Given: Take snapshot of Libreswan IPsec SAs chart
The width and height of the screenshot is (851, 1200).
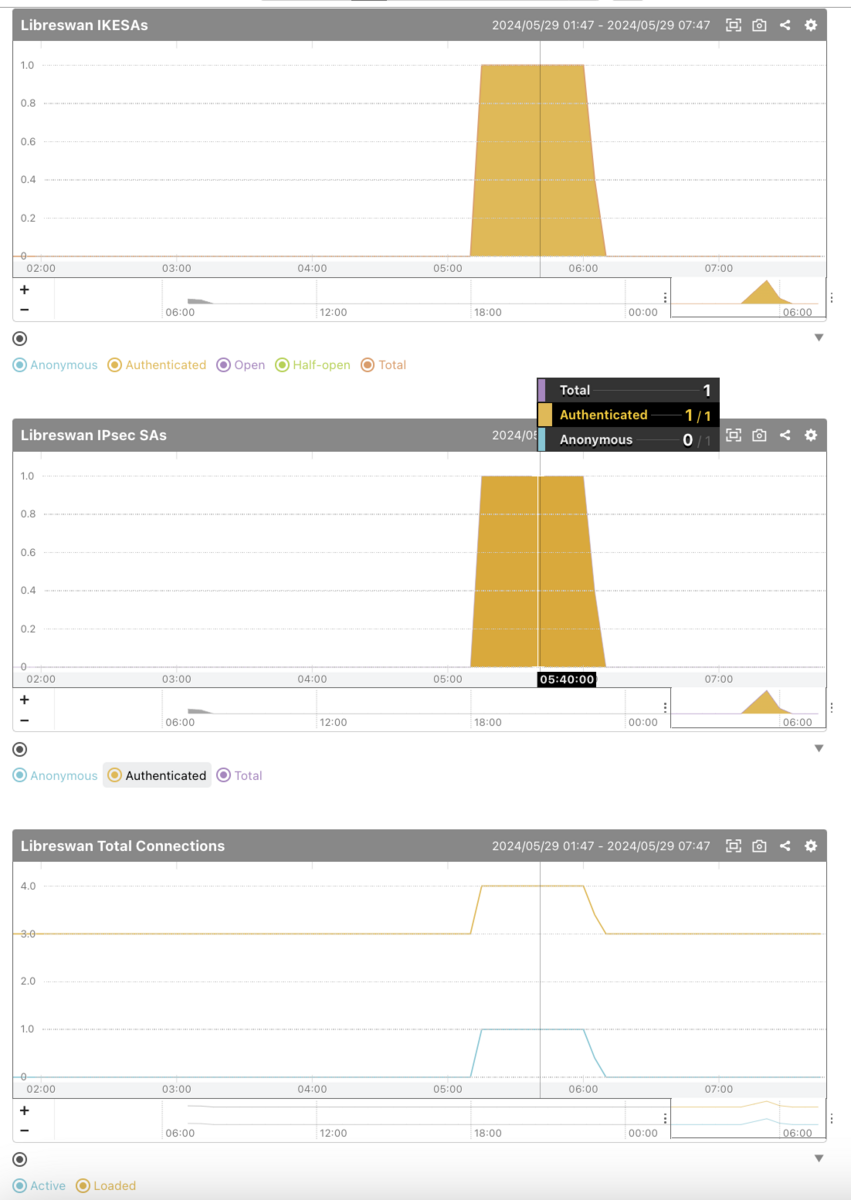Looking at the screenshot, I should (760, 435).
